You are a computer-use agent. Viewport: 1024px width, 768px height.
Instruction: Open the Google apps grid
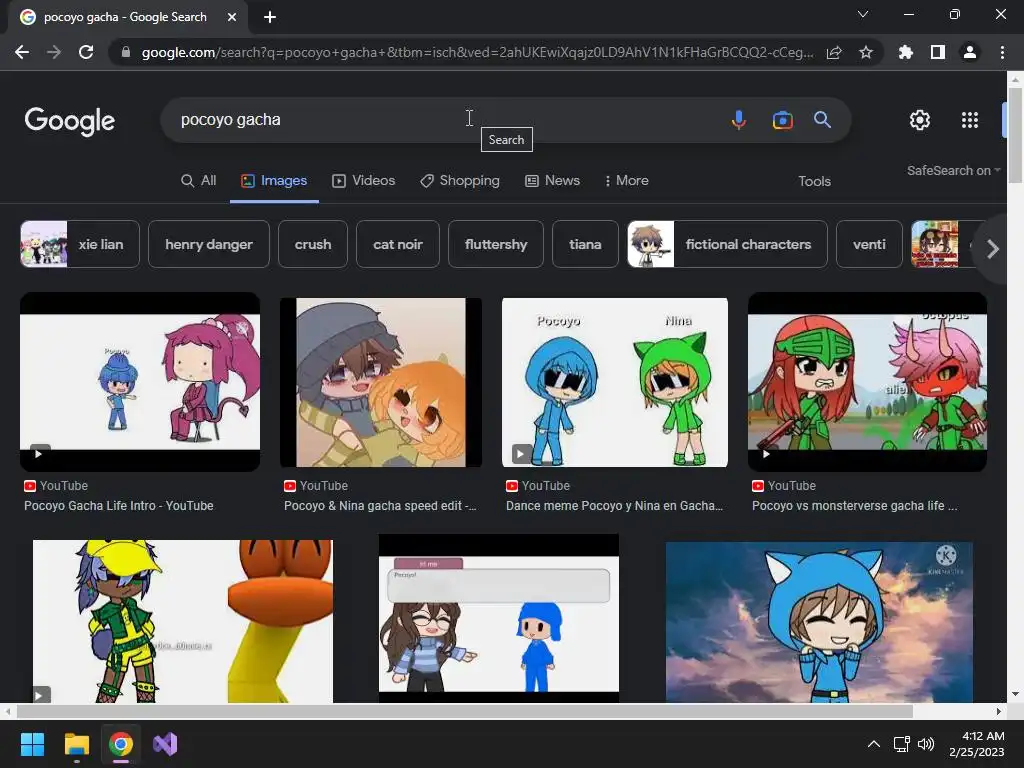click(970, 120)
